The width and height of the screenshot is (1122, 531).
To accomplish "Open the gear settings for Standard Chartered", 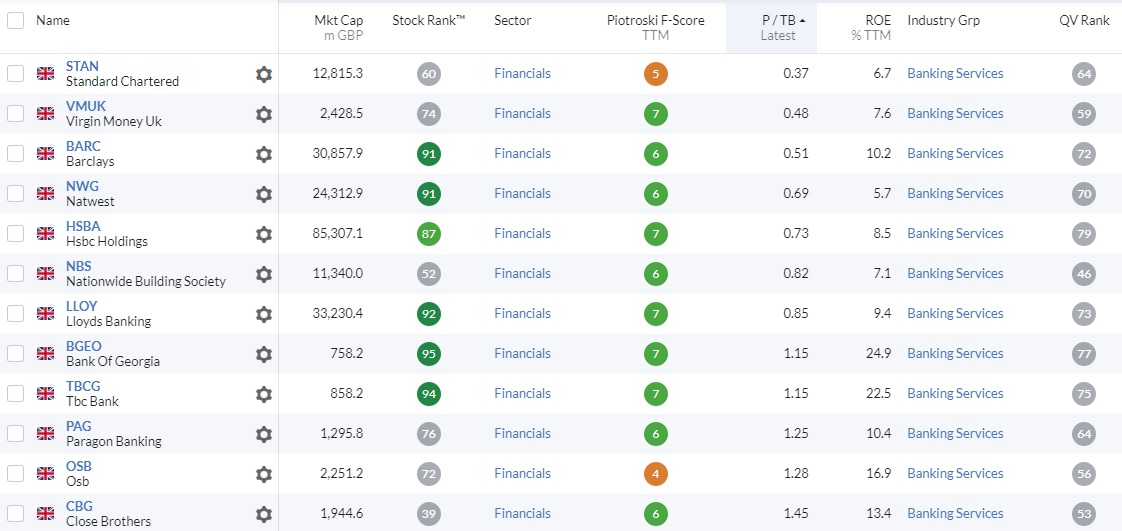I will click(264, 74).
